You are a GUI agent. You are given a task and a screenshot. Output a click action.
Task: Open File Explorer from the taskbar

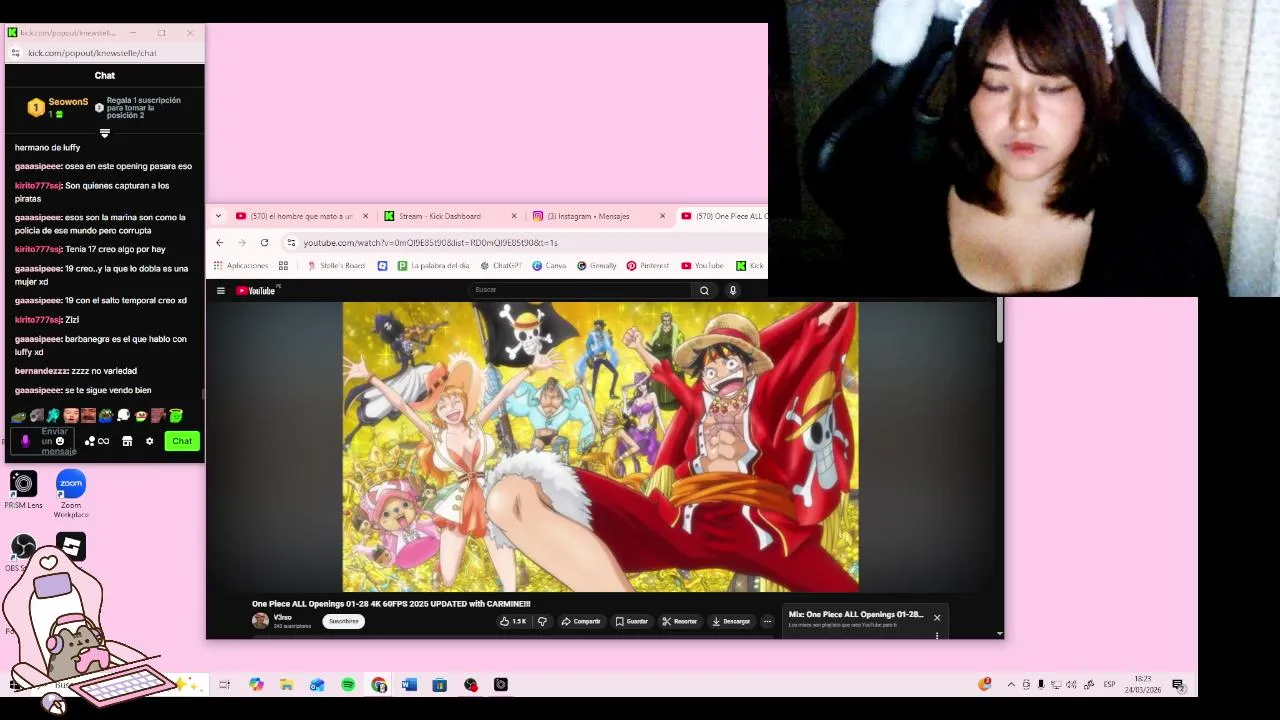(x=287, y=685)
